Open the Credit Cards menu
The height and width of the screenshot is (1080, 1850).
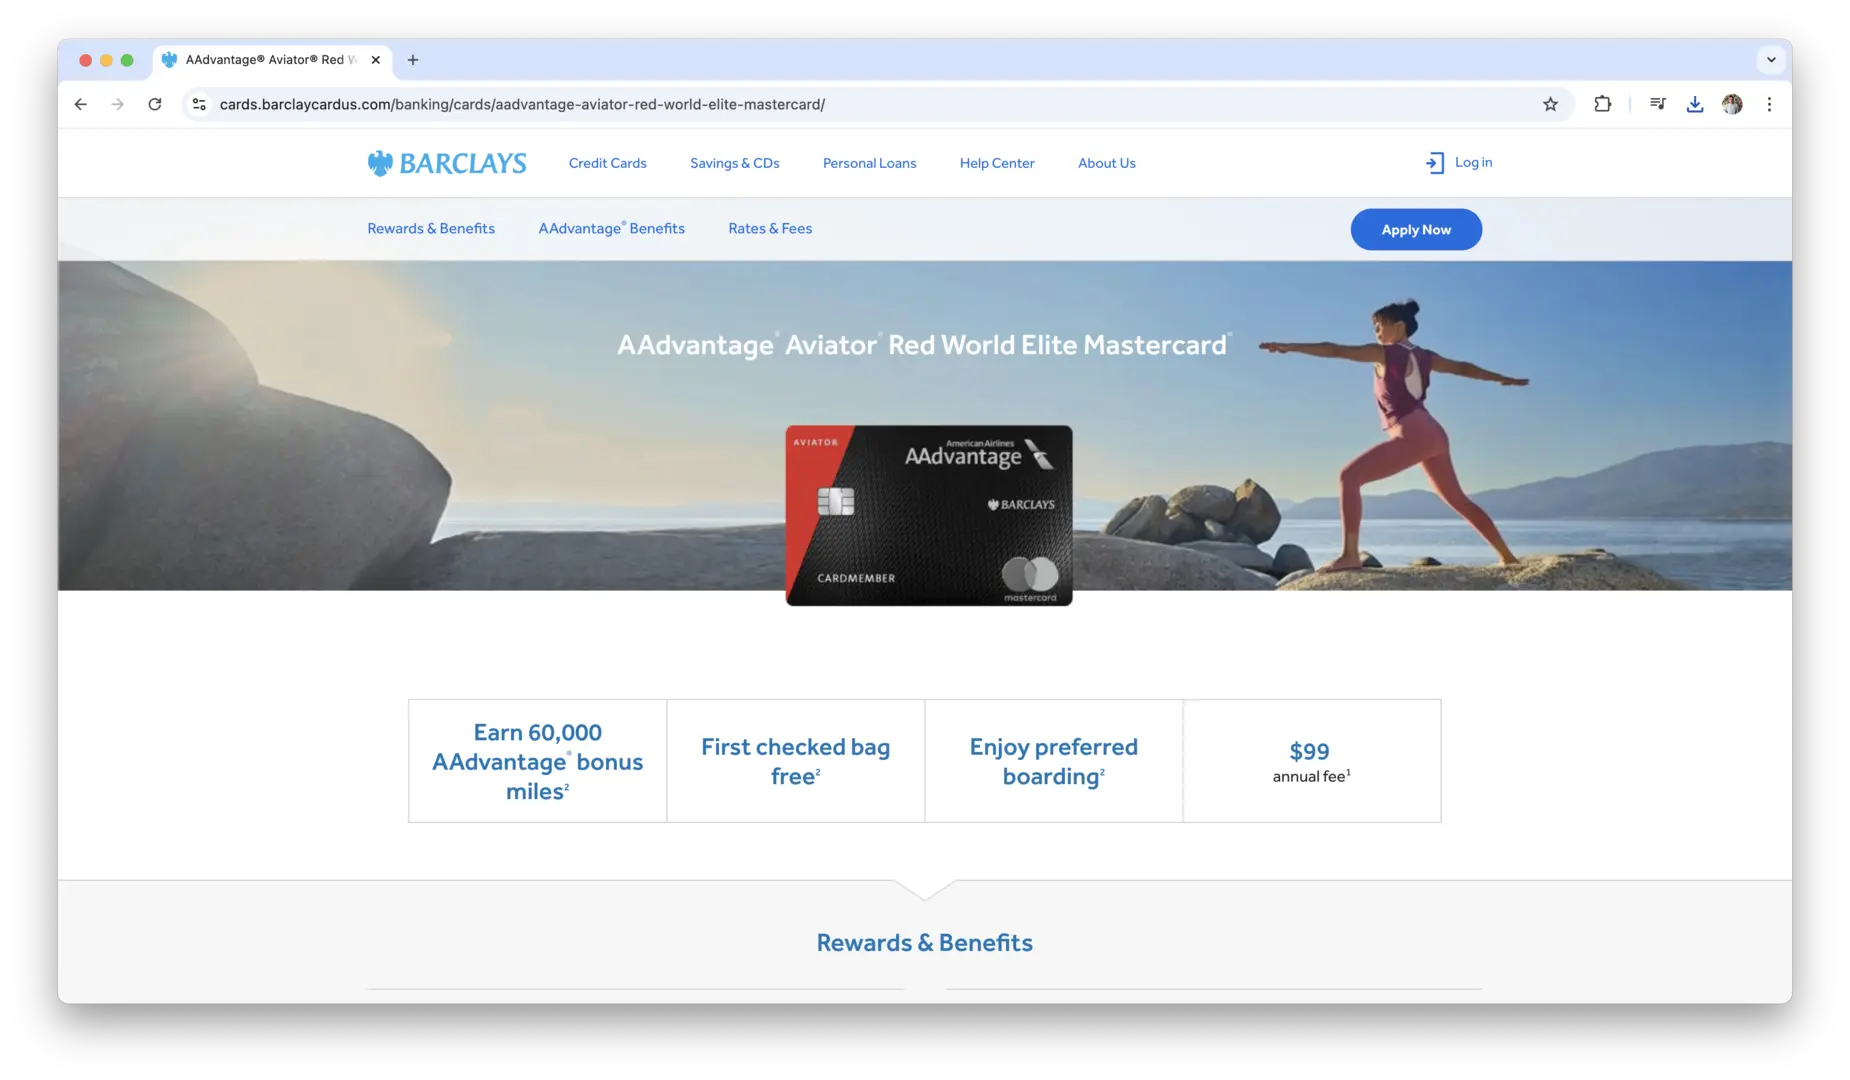coord(607,163)
